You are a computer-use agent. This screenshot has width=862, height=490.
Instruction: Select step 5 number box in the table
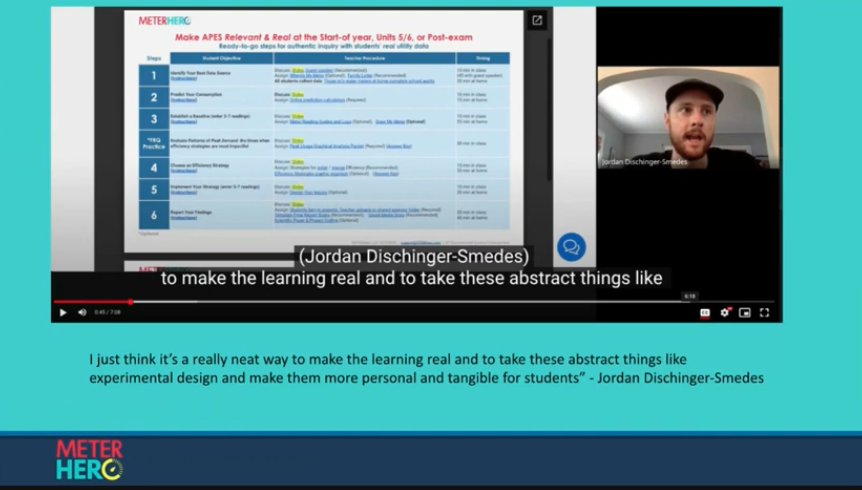[x=153, y=189]
